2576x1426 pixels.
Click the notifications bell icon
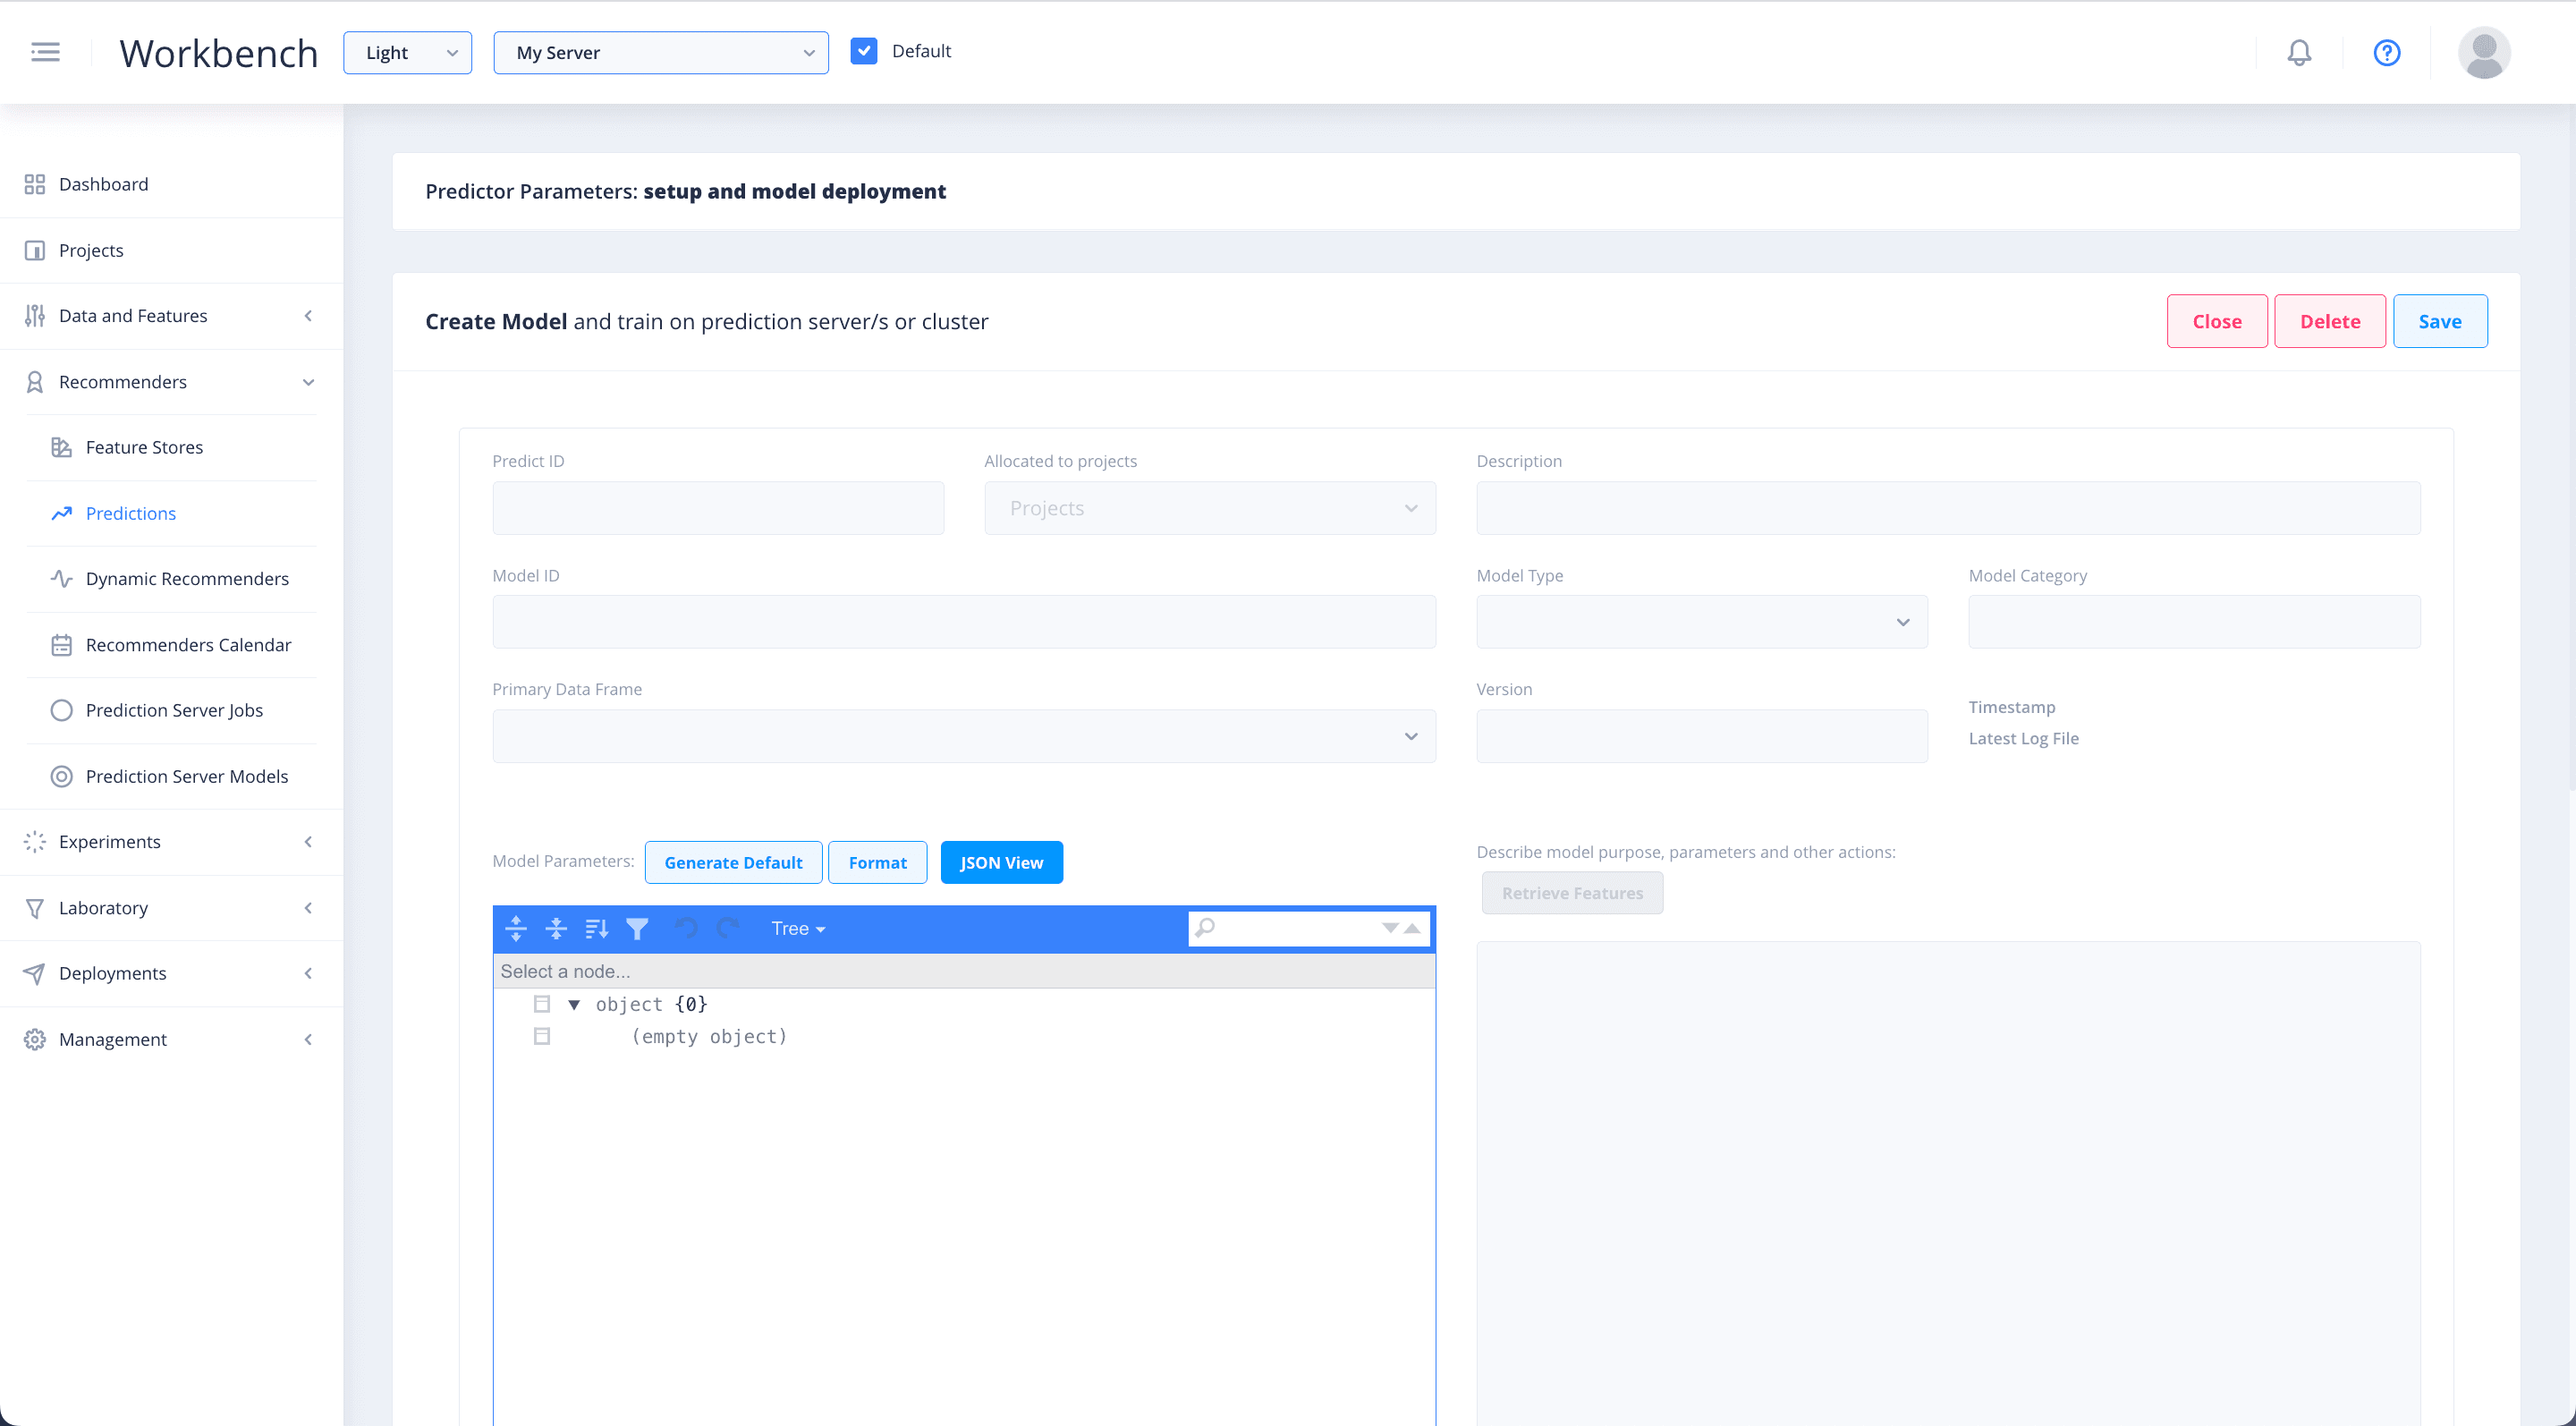click(x=2299, y=51)
